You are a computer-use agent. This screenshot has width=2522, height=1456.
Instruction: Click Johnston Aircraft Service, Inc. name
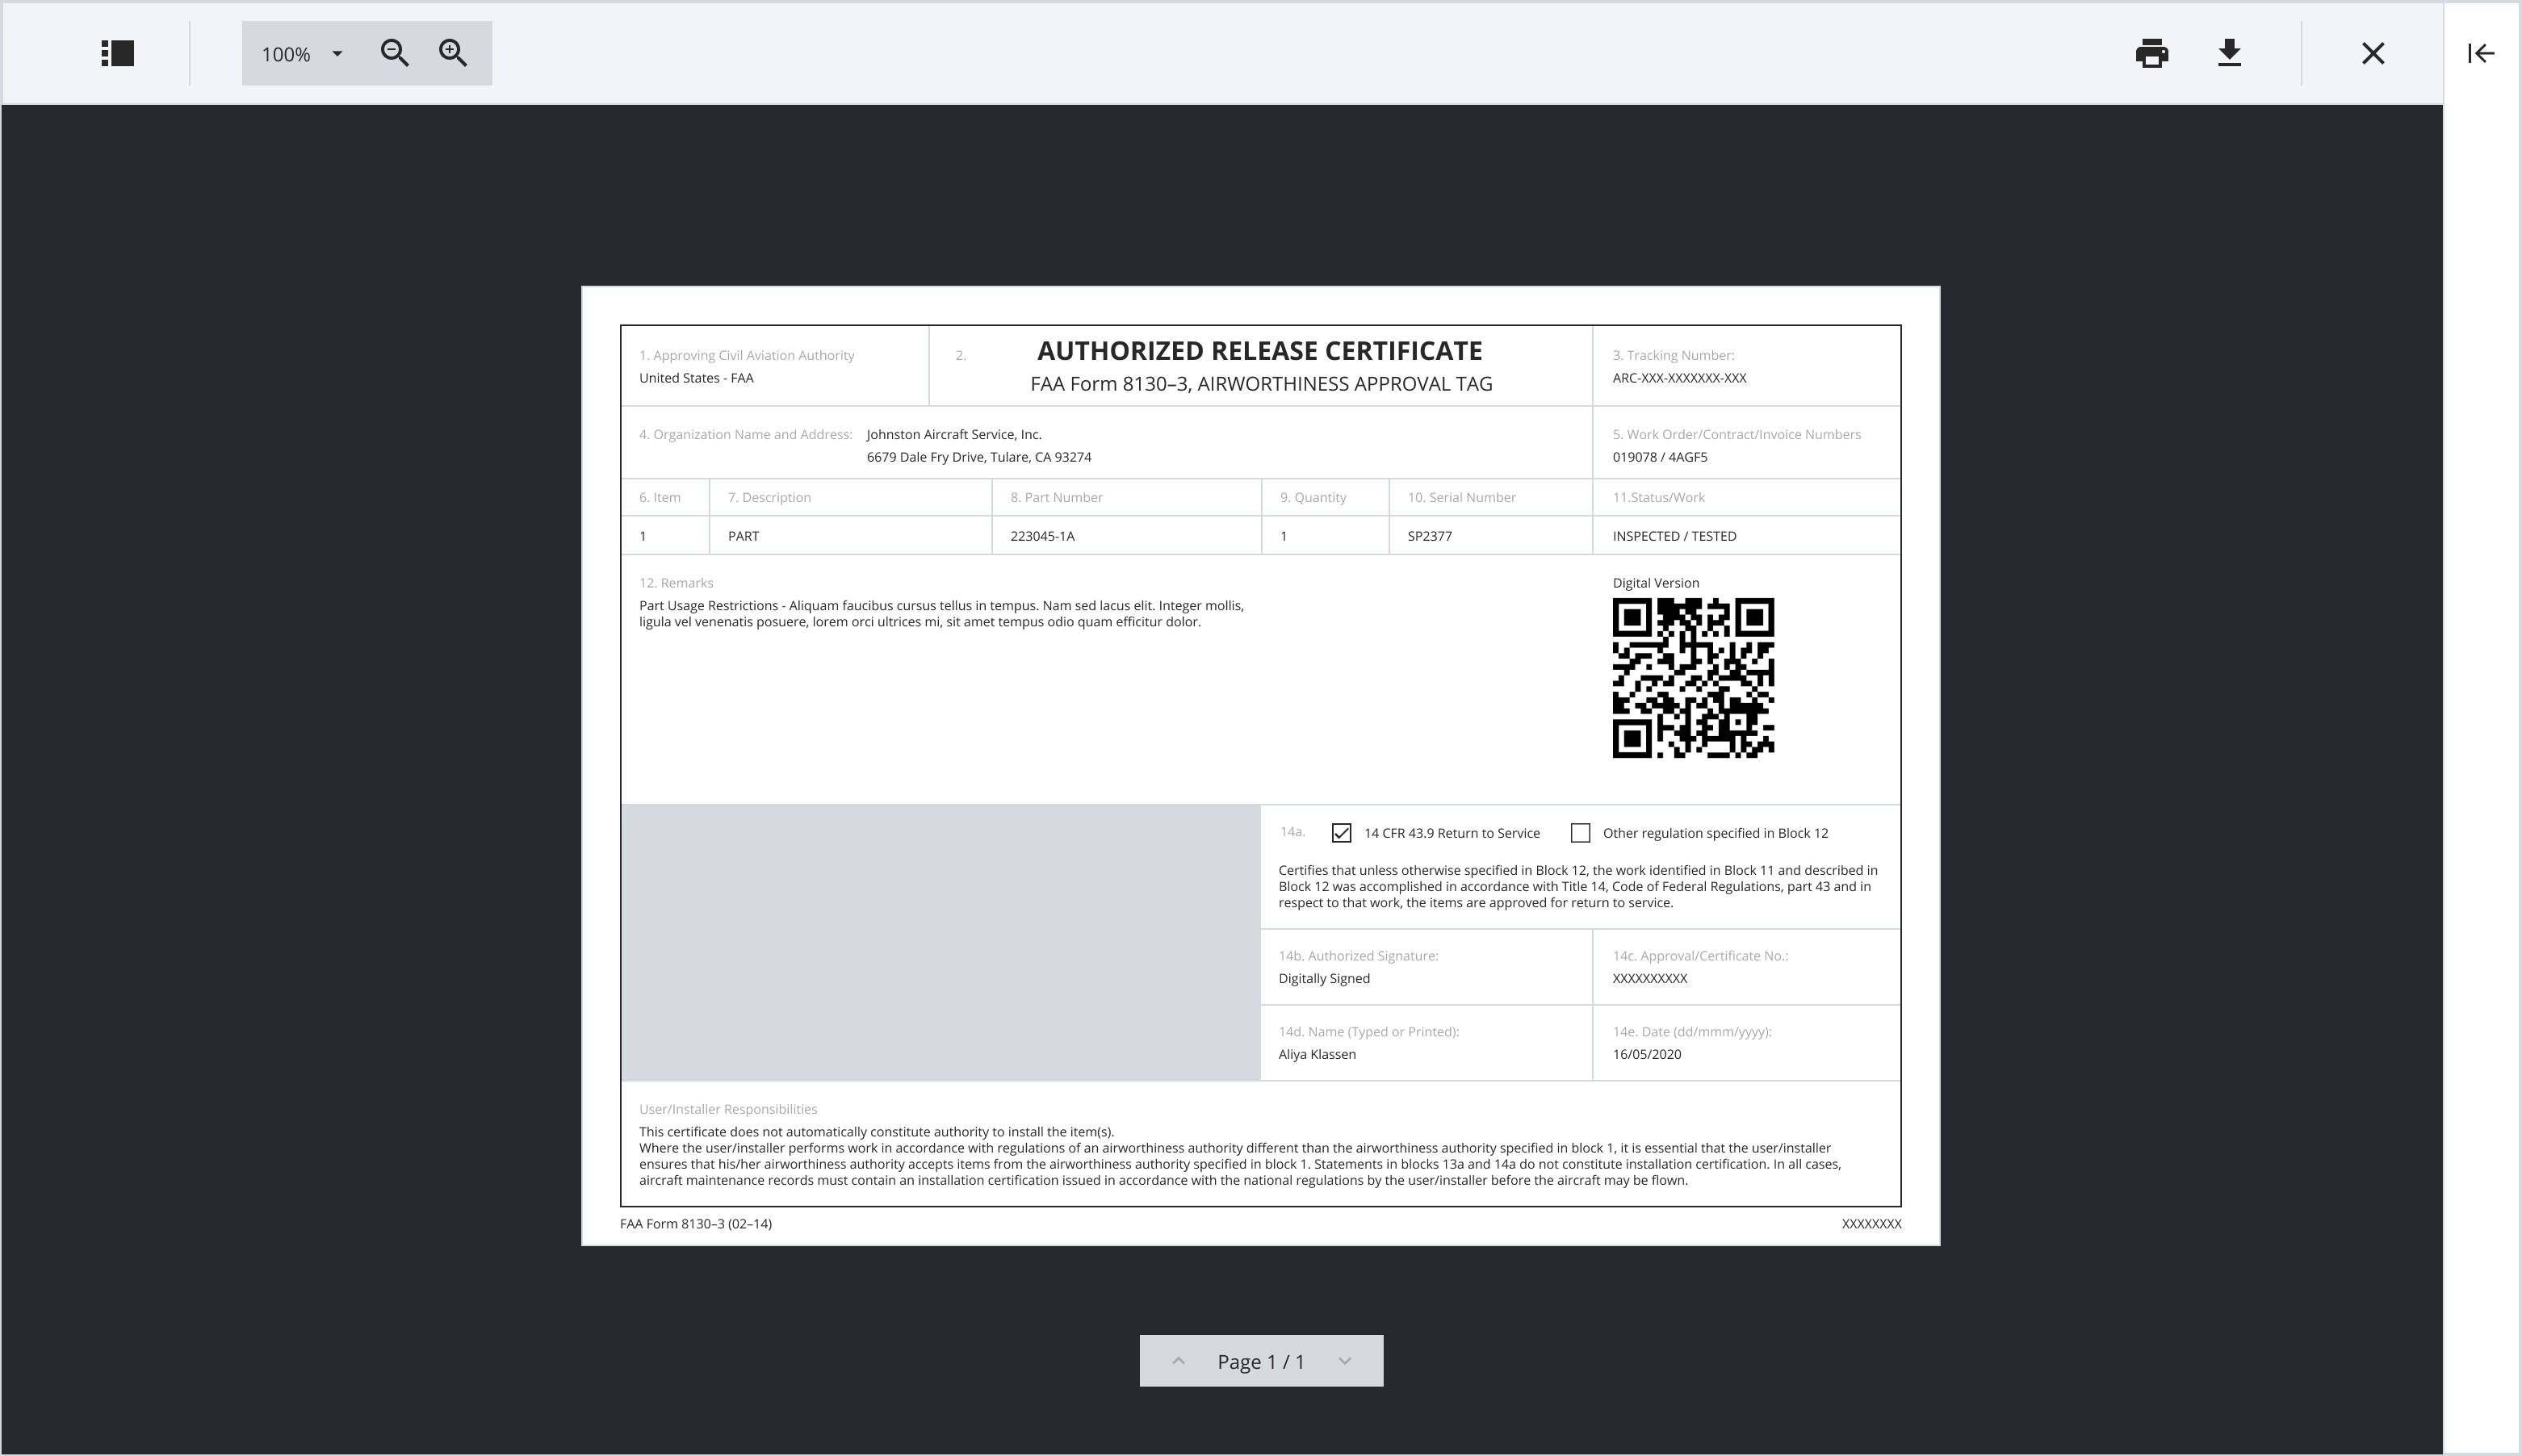coord(954,434)
